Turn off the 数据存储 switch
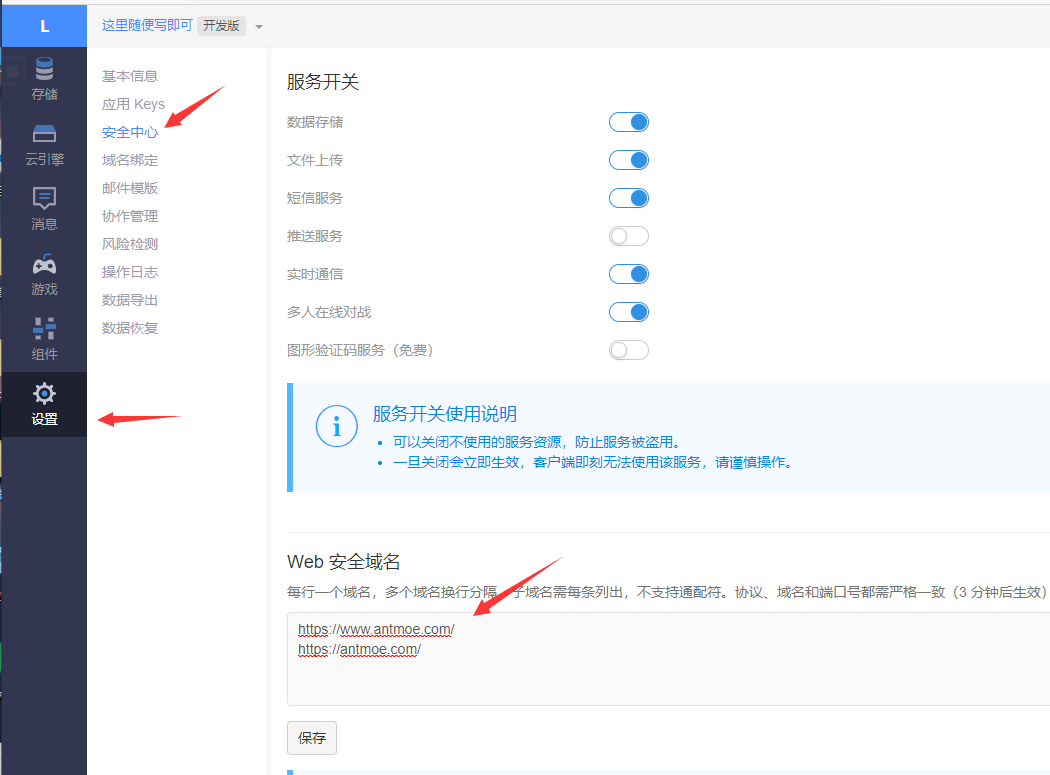The width and height of the screenshot is (1050, 775). pos(629,122)
